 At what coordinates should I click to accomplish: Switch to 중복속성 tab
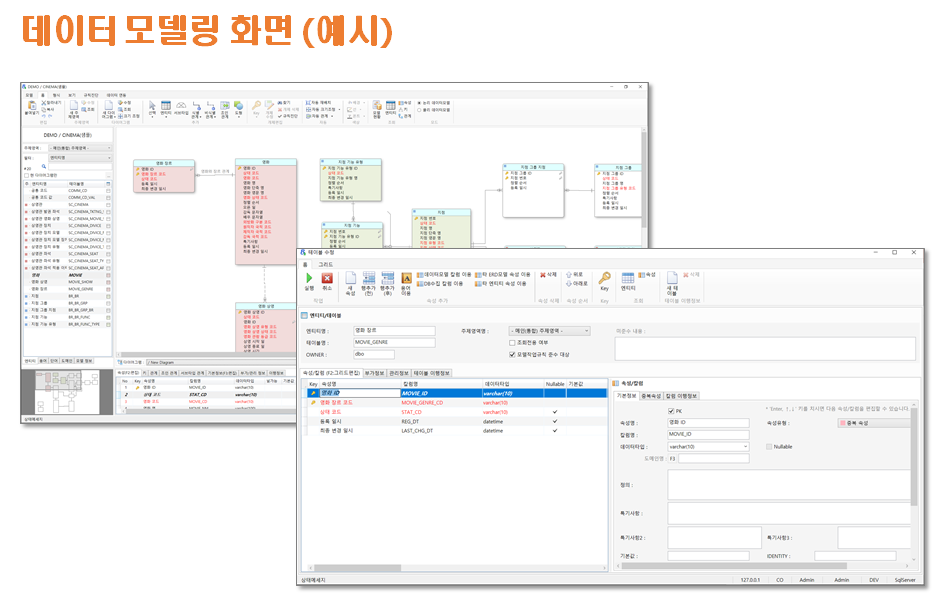point(651,395)
